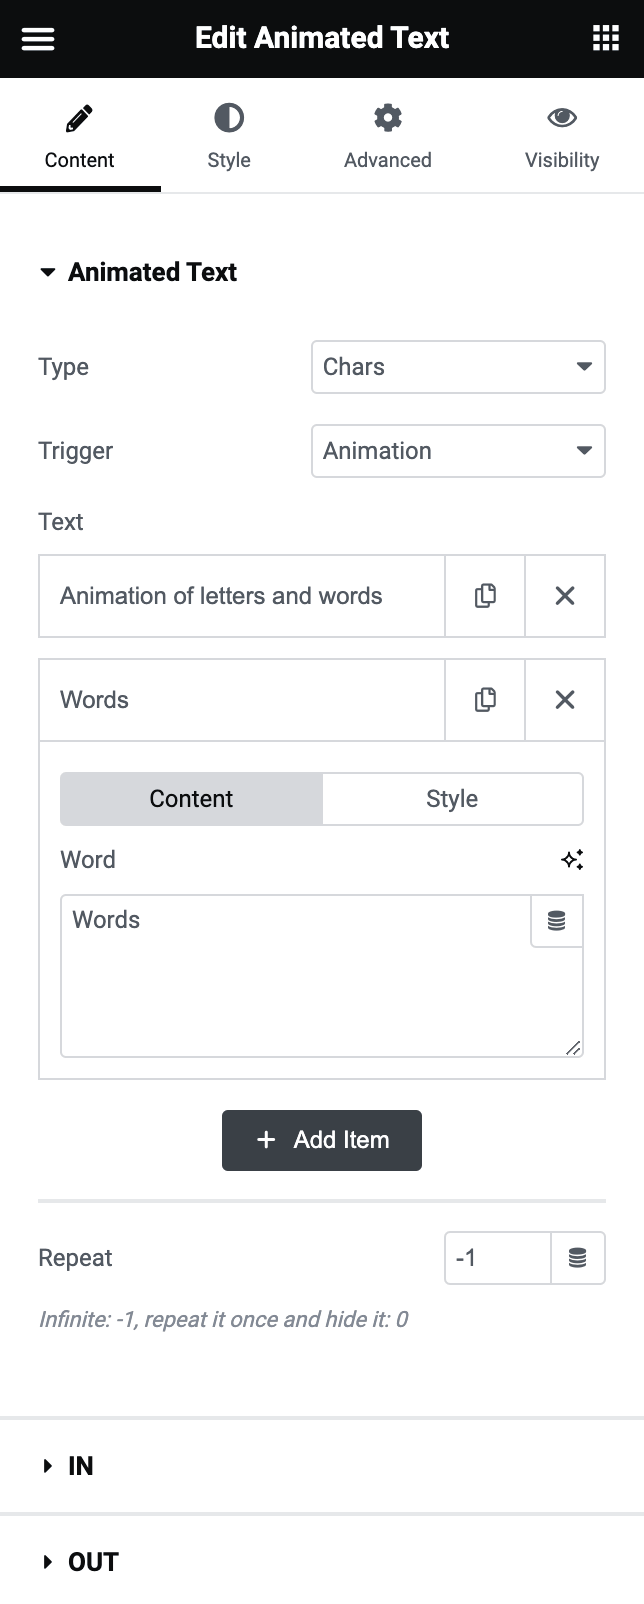
Task: Open AI writing assistant for the Word field
Action: [571, 859]
